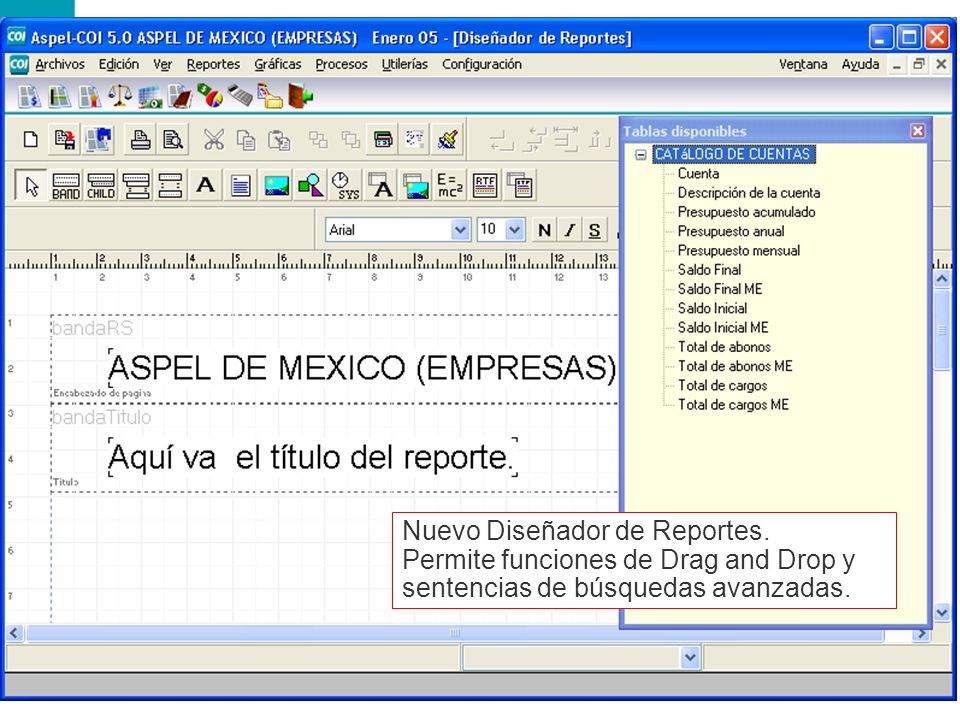Click the pie chart graphics icon
Screen dimensions: 960x720
point(210,96)
